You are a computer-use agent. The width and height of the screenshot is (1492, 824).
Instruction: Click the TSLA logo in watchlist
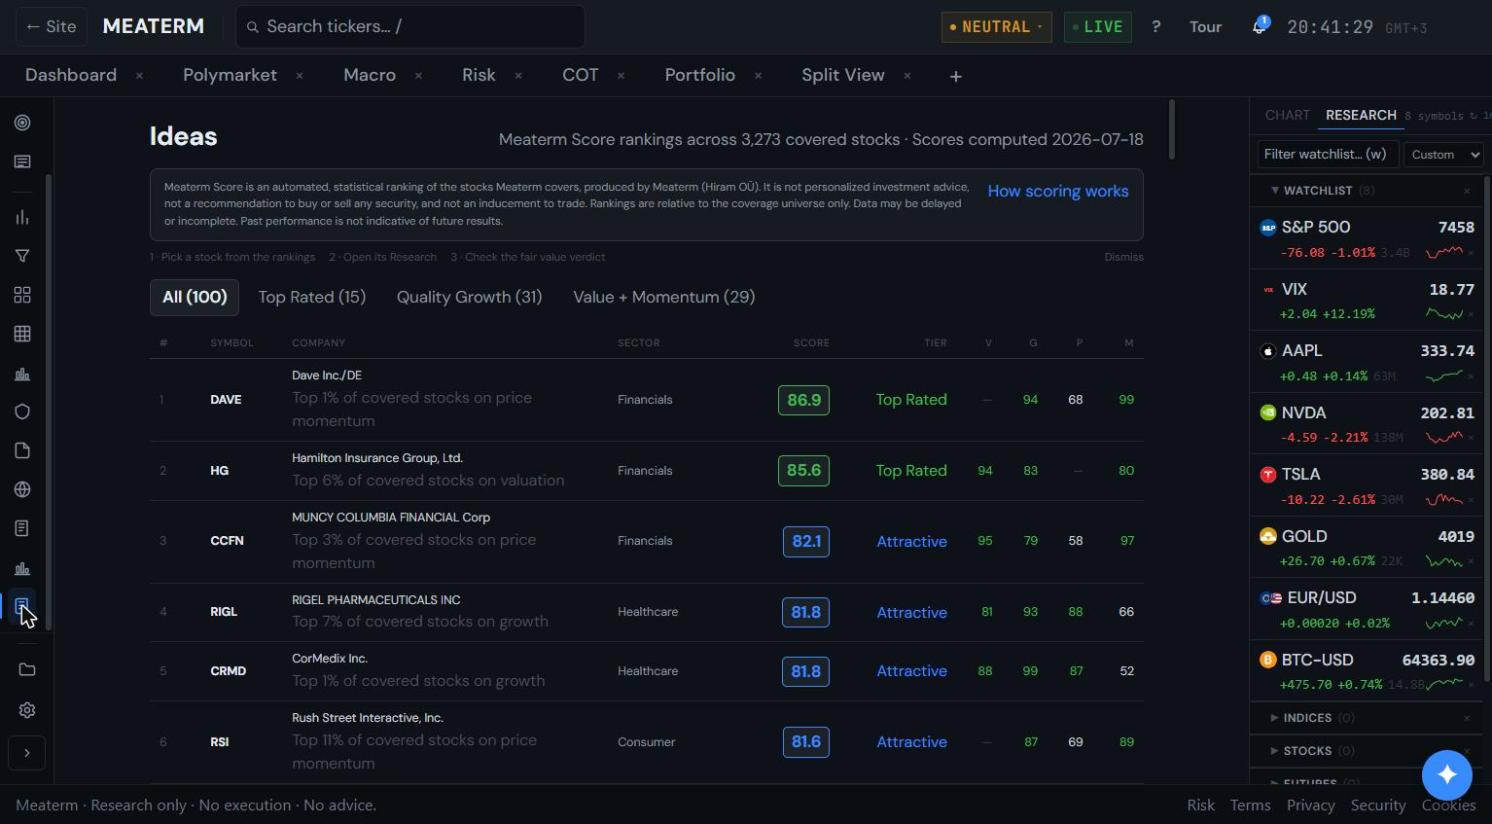[x=1268, y=475]
